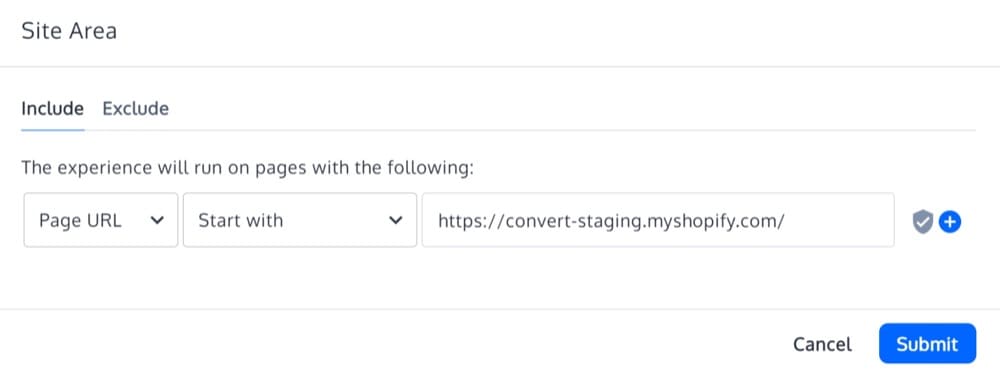Submit the Site Area settings

point(927,344)
